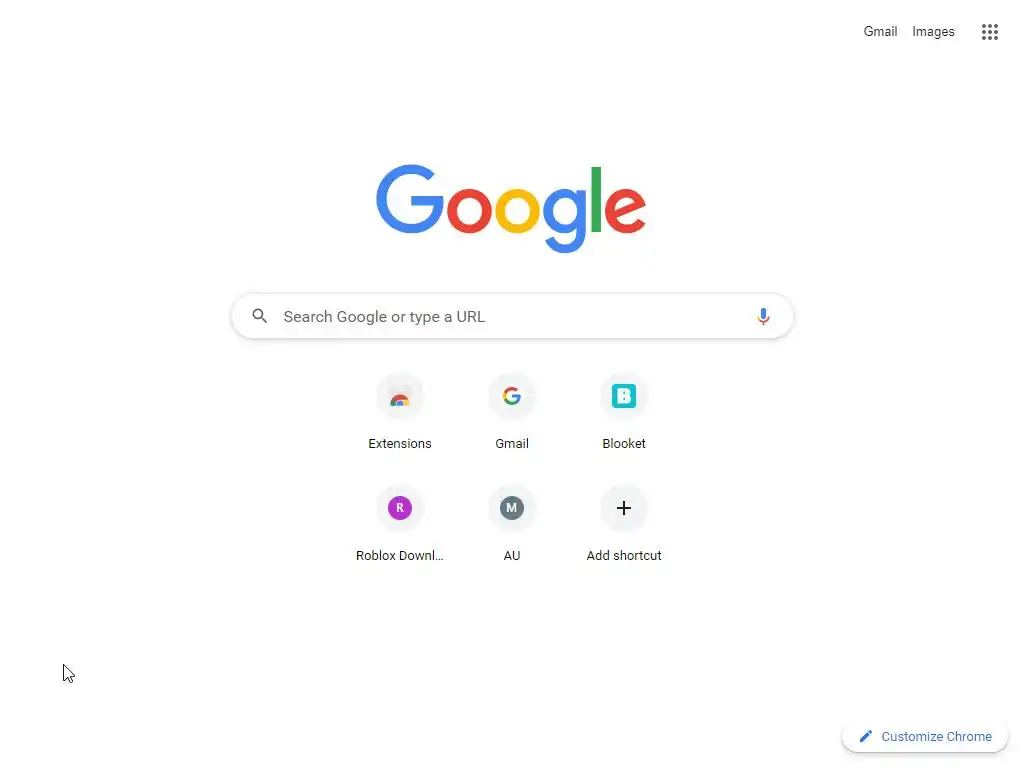Open the AU shortcut with M icon
1024x768 pixels.
click(x=512, y=508)
